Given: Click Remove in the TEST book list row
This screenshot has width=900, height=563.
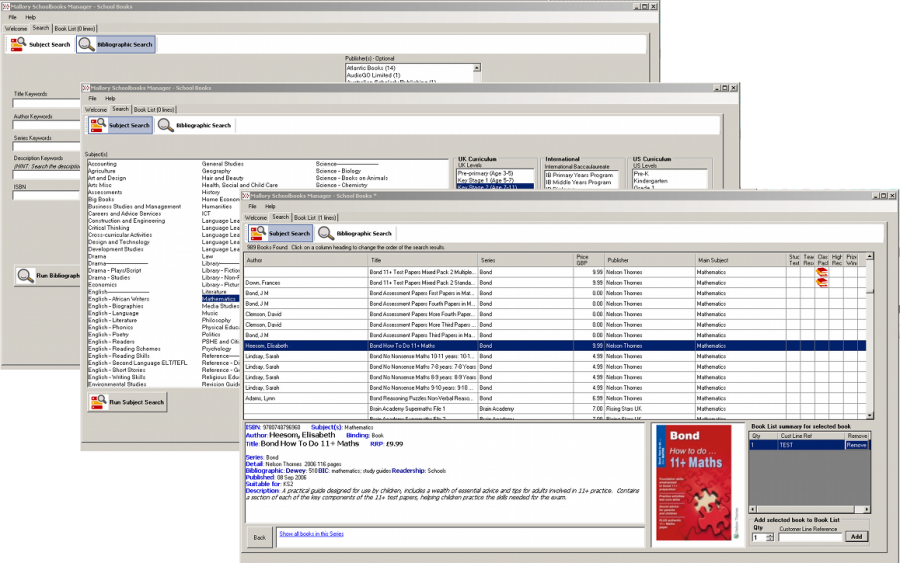Looking at the screenshot, I should tap(856, 445).
